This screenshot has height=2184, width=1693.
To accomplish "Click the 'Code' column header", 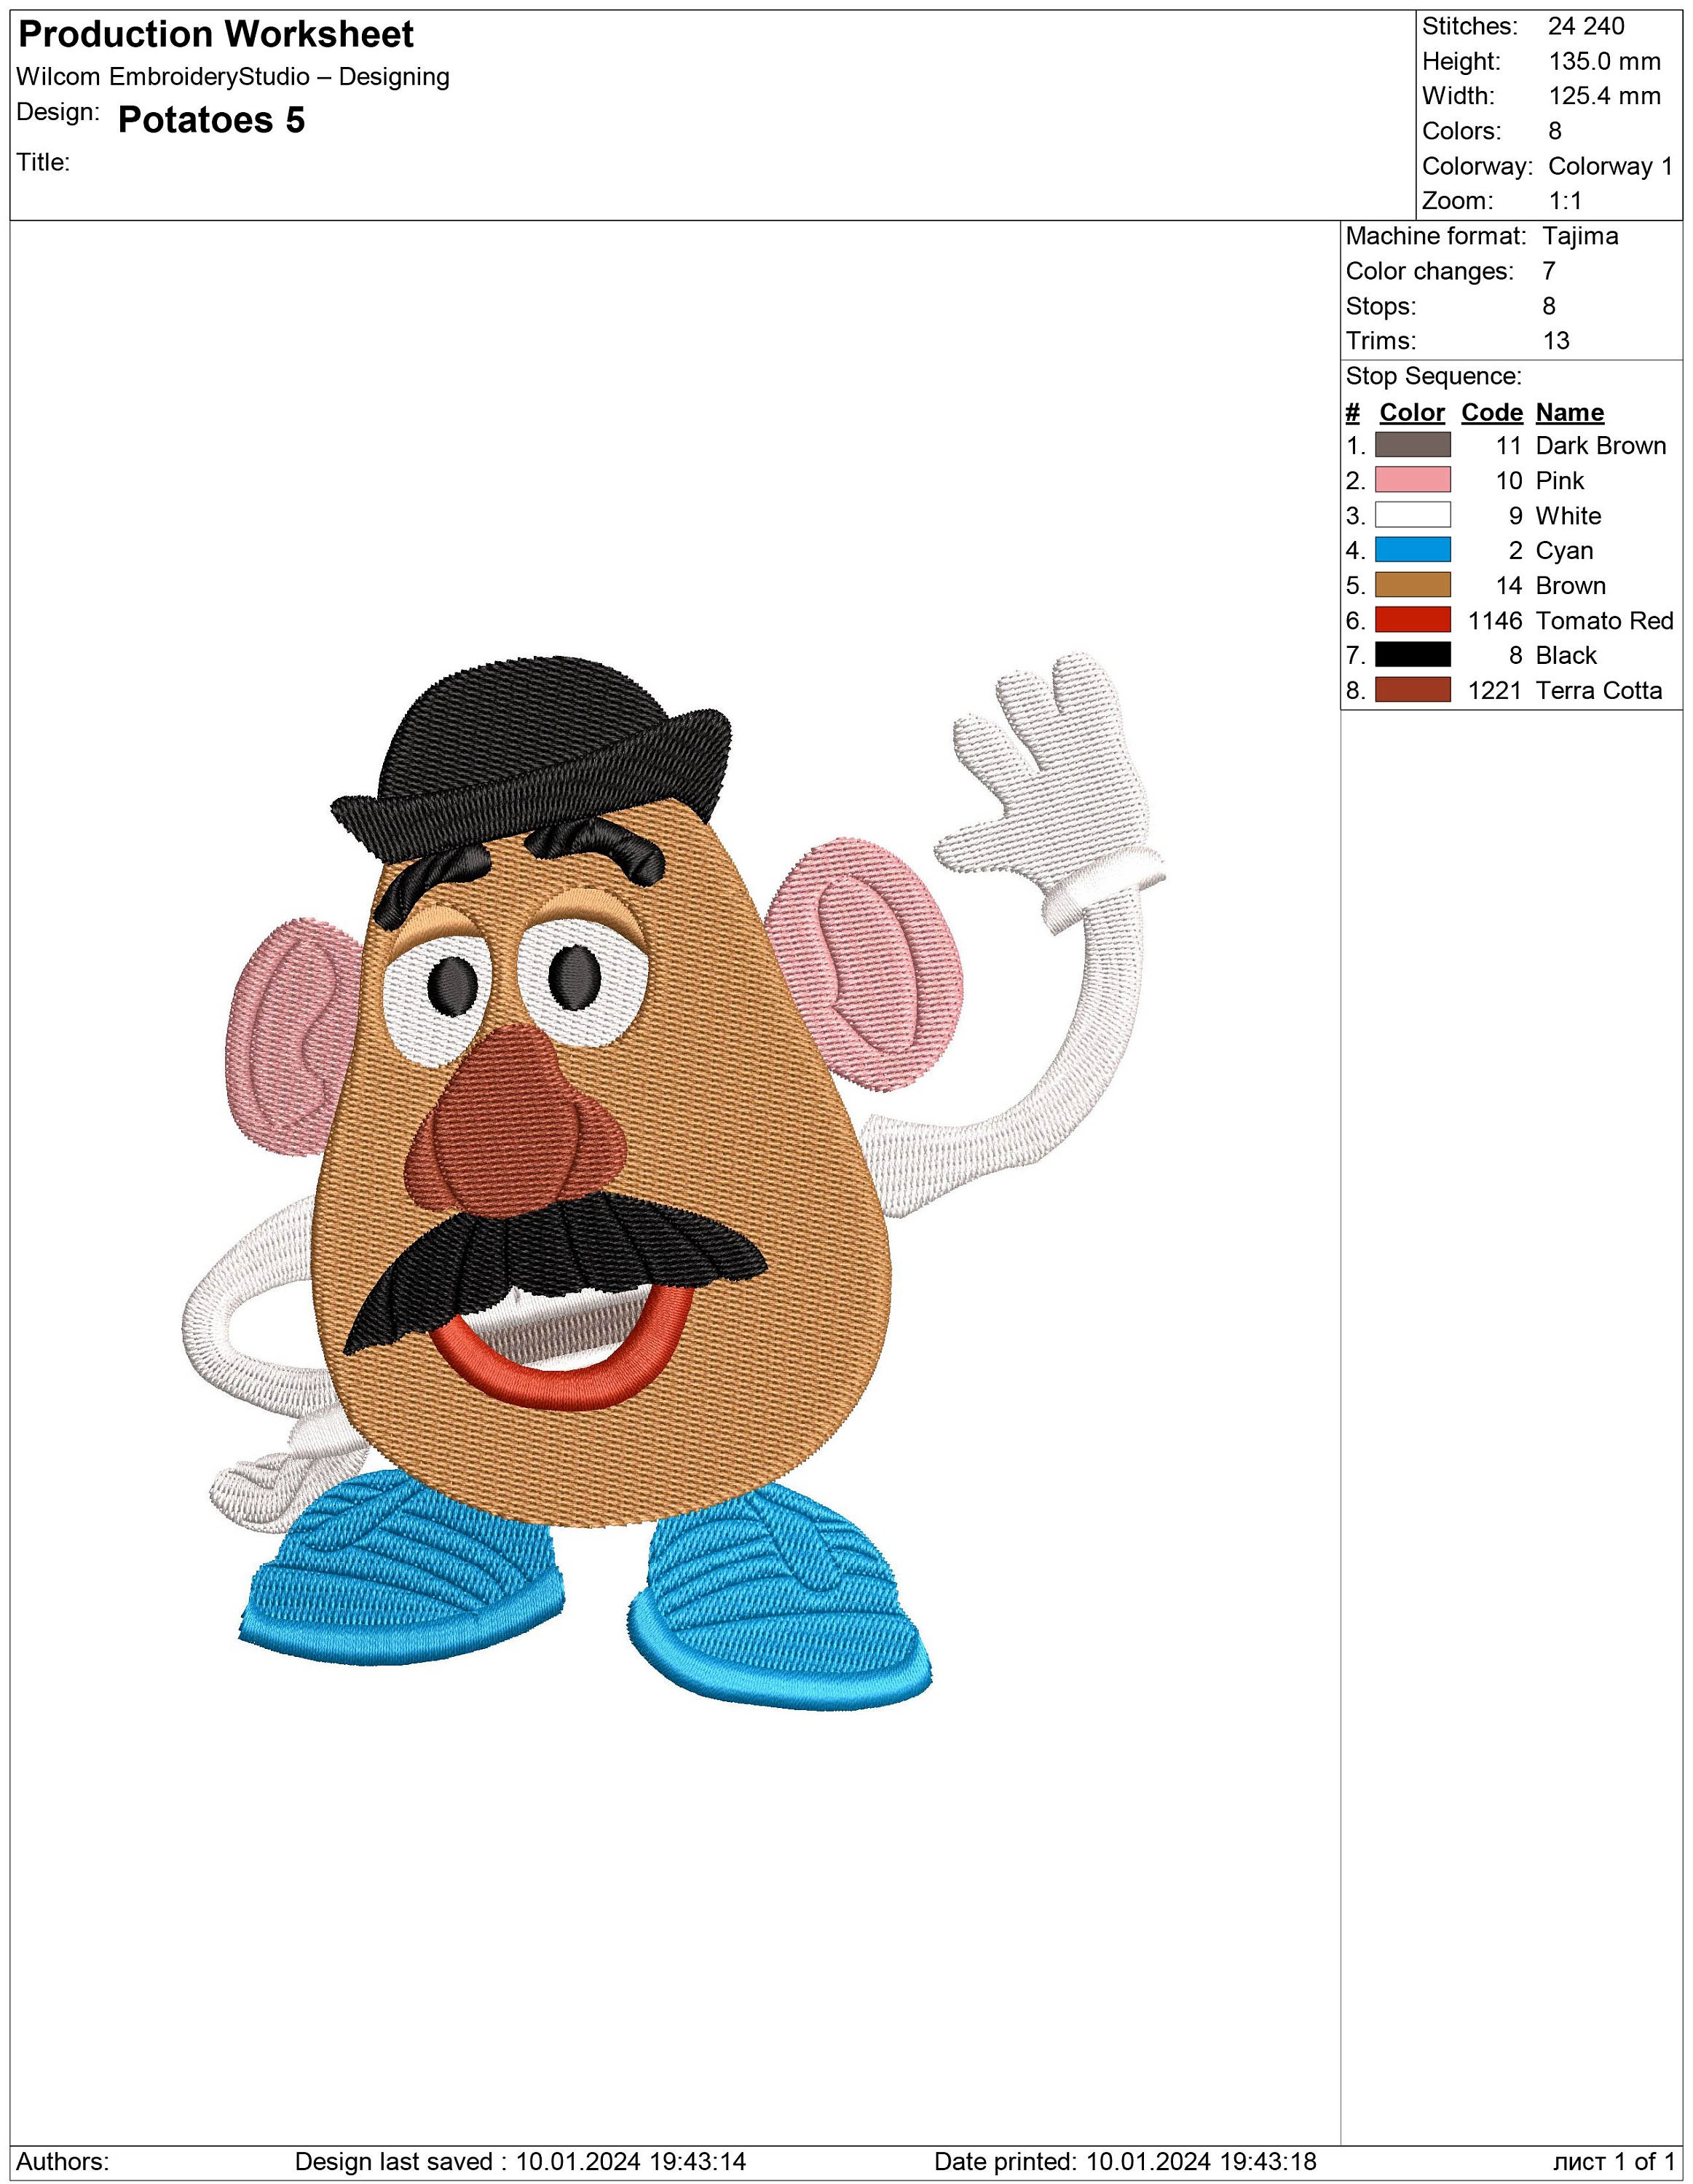I will (x=1492, y=412).
